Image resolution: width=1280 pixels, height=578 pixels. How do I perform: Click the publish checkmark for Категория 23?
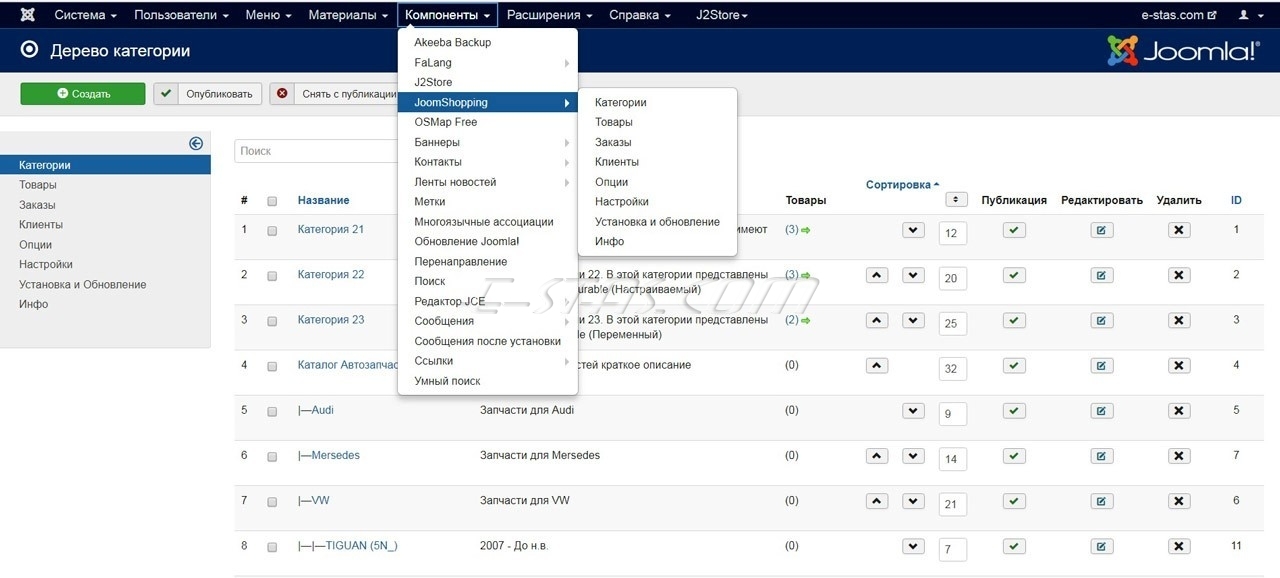(x=1014, y=320)
